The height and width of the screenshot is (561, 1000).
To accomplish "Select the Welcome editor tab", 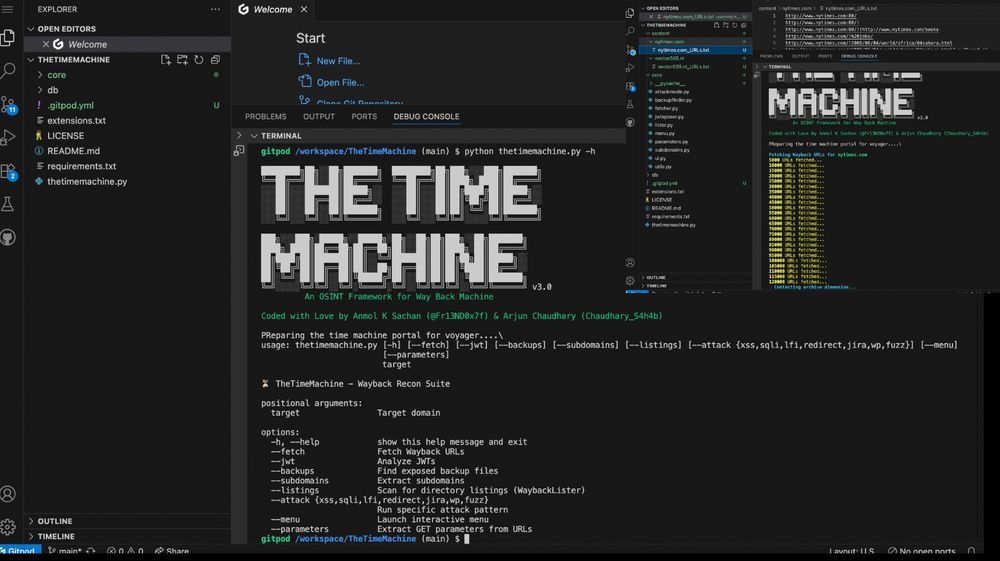I will 272,10.
